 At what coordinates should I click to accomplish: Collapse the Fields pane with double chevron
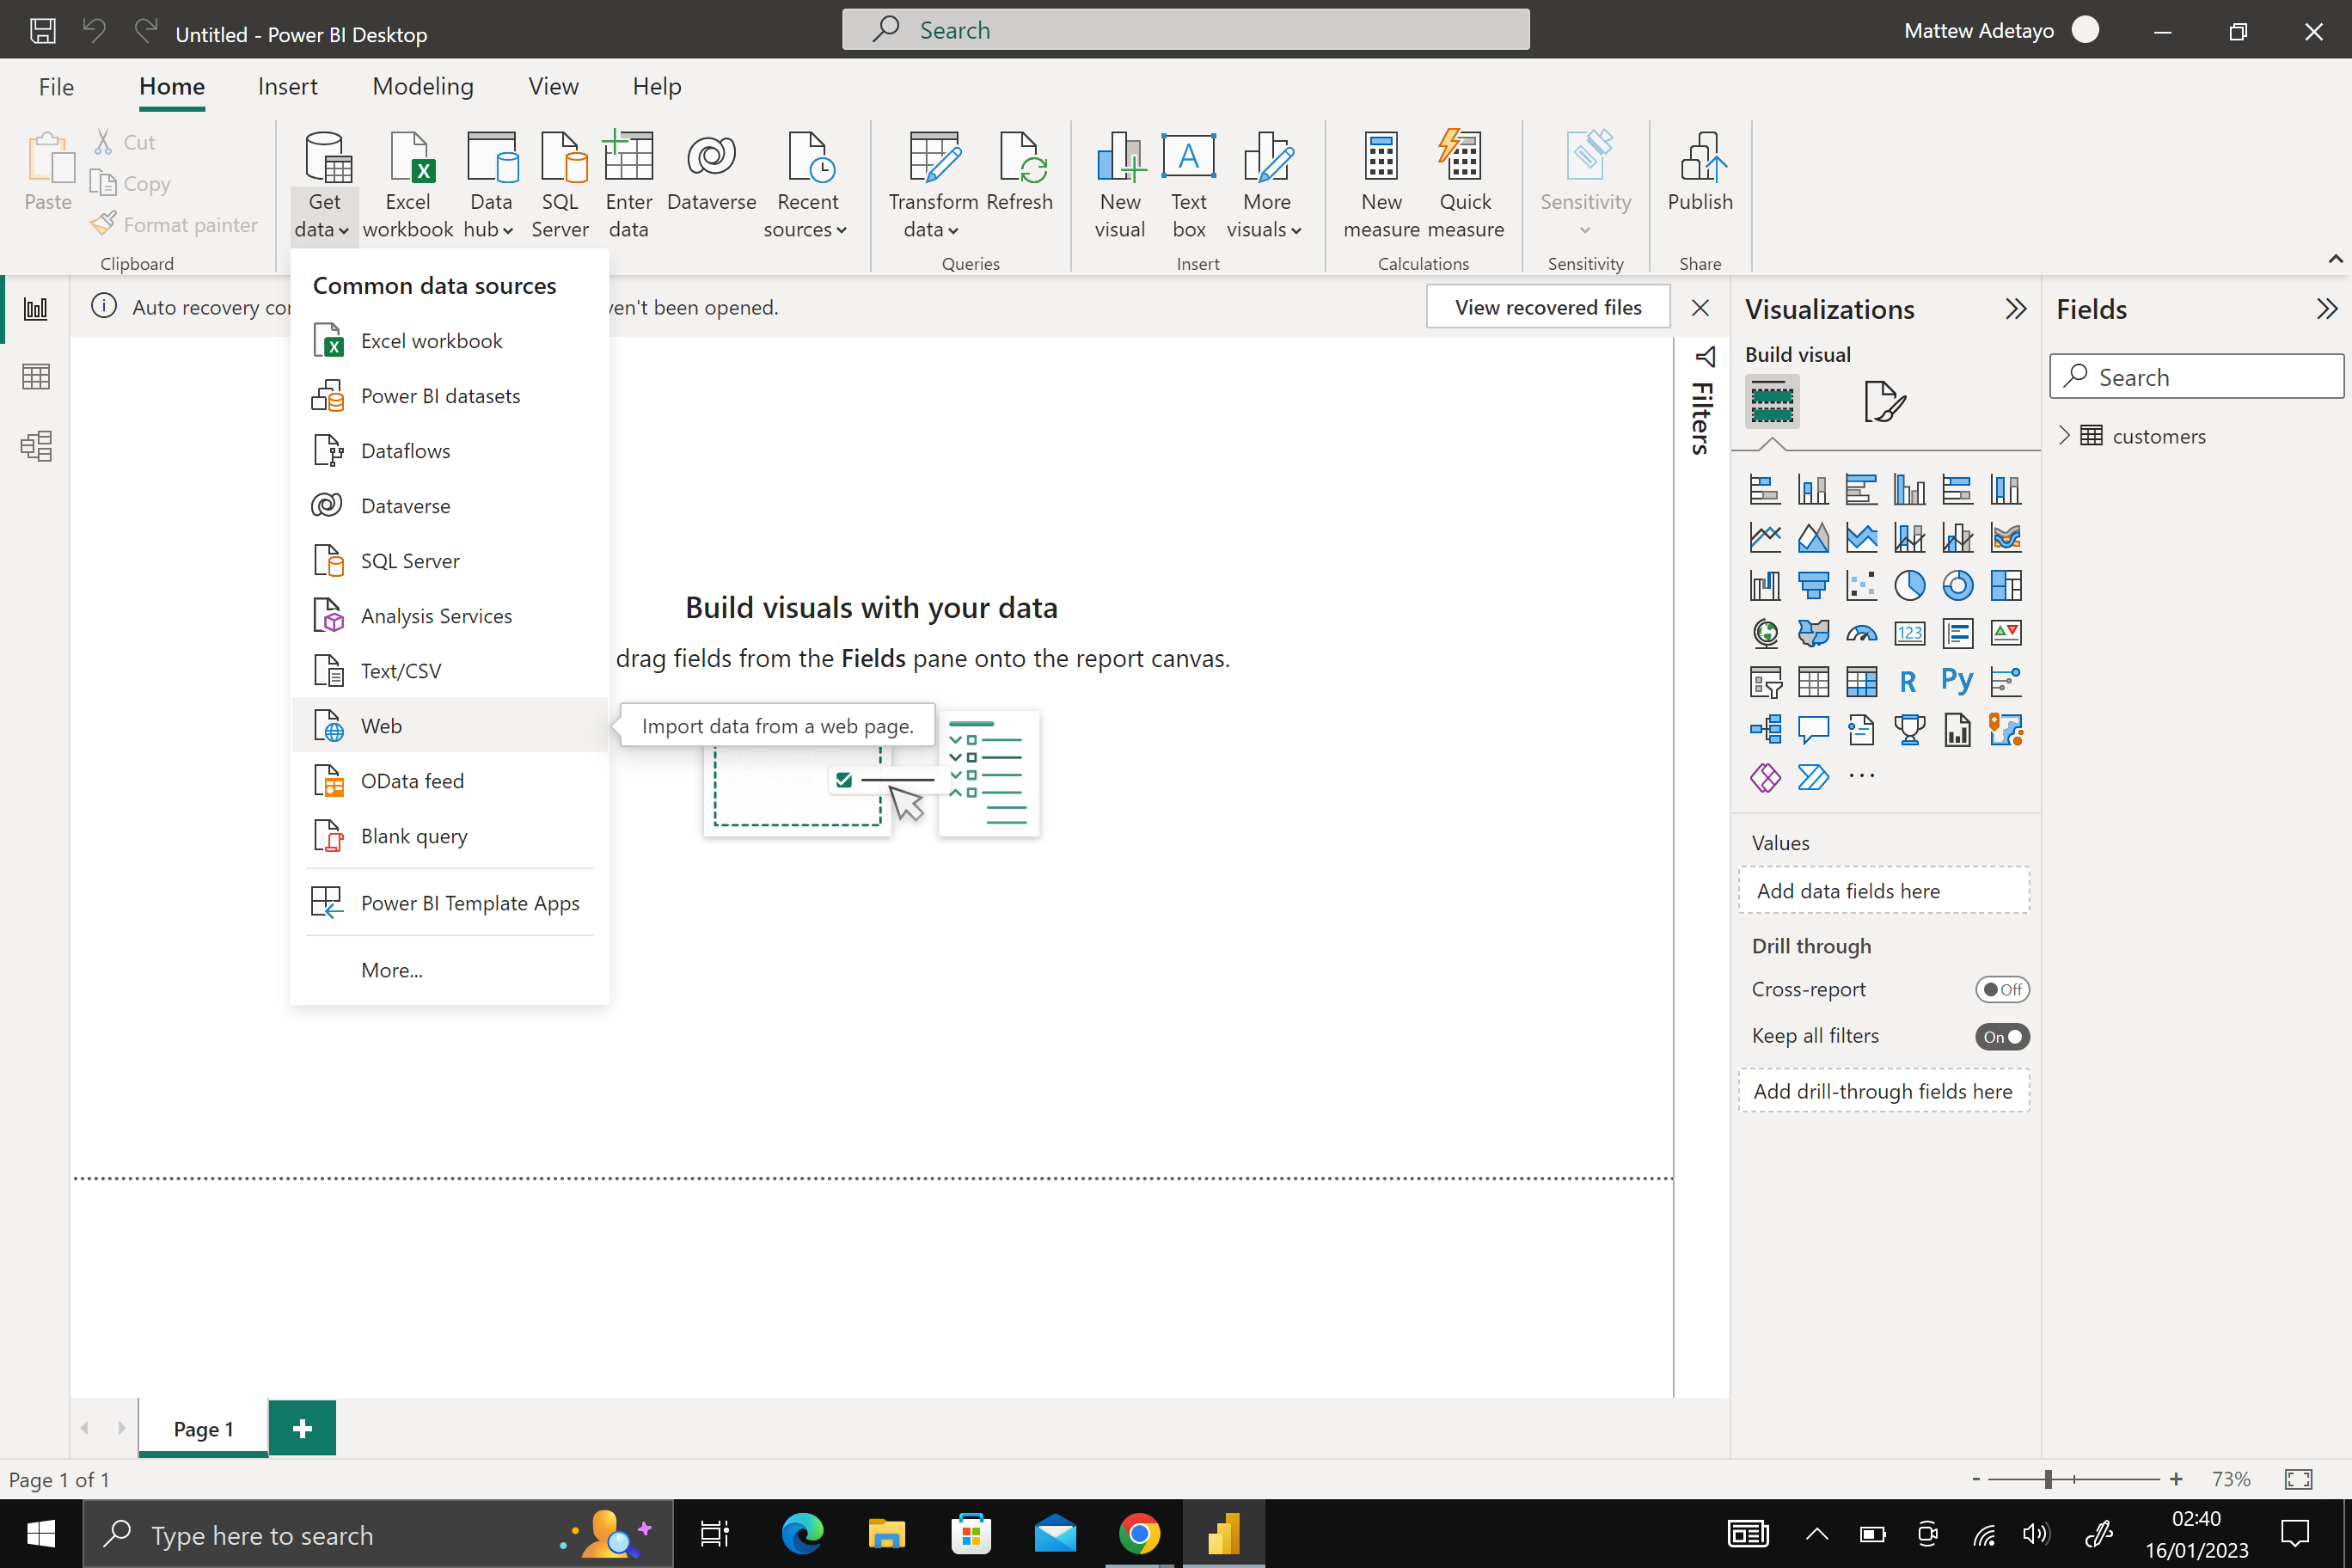(x=2327, y=309)
